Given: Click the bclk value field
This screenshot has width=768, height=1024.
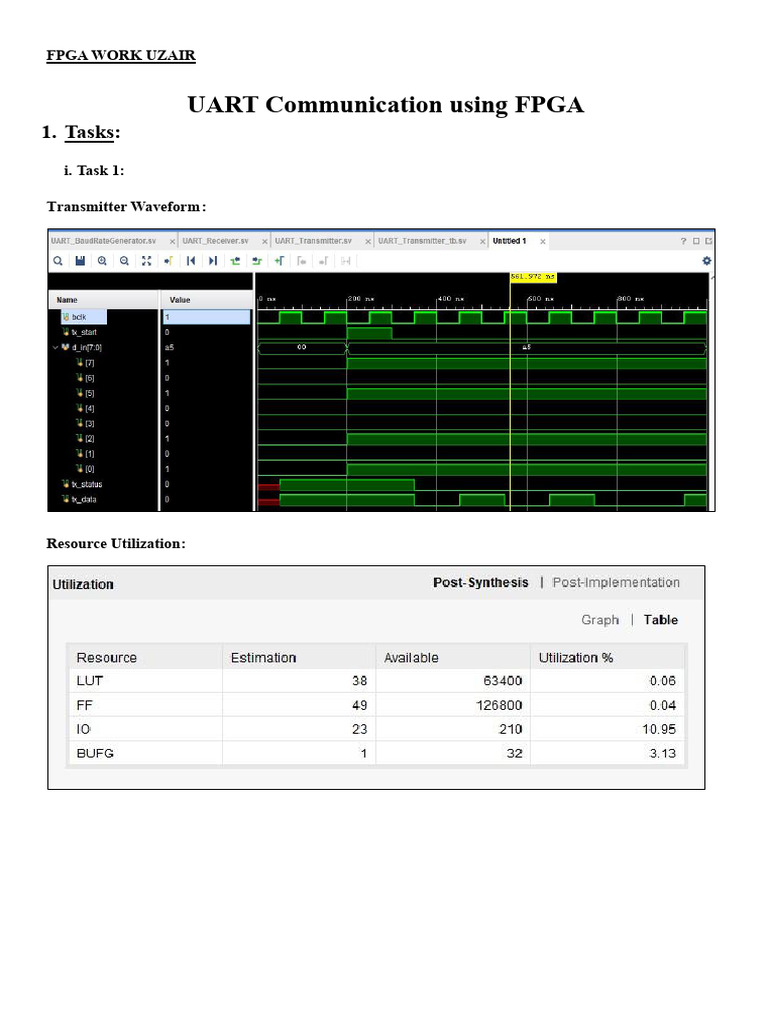Looking at the screenshot, I should tap(206, 317).
